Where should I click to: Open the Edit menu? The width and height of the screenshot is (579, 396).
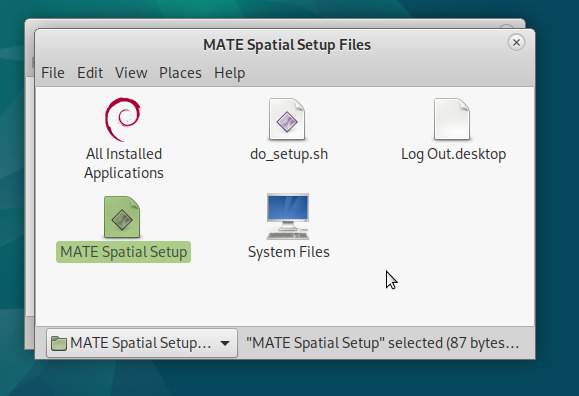point(90,73)
